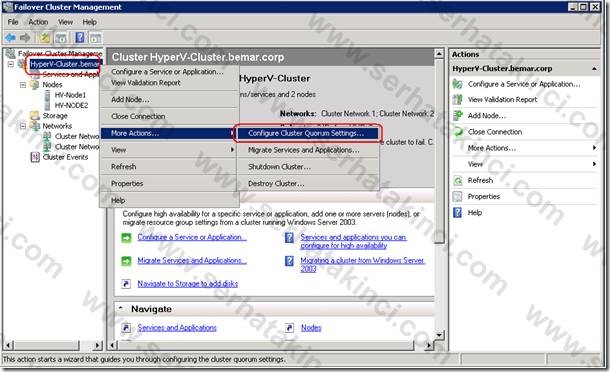Click tree pane horizontal scrollbar right arrow
This screenshot has height=372, width=610.
[98, 345]
